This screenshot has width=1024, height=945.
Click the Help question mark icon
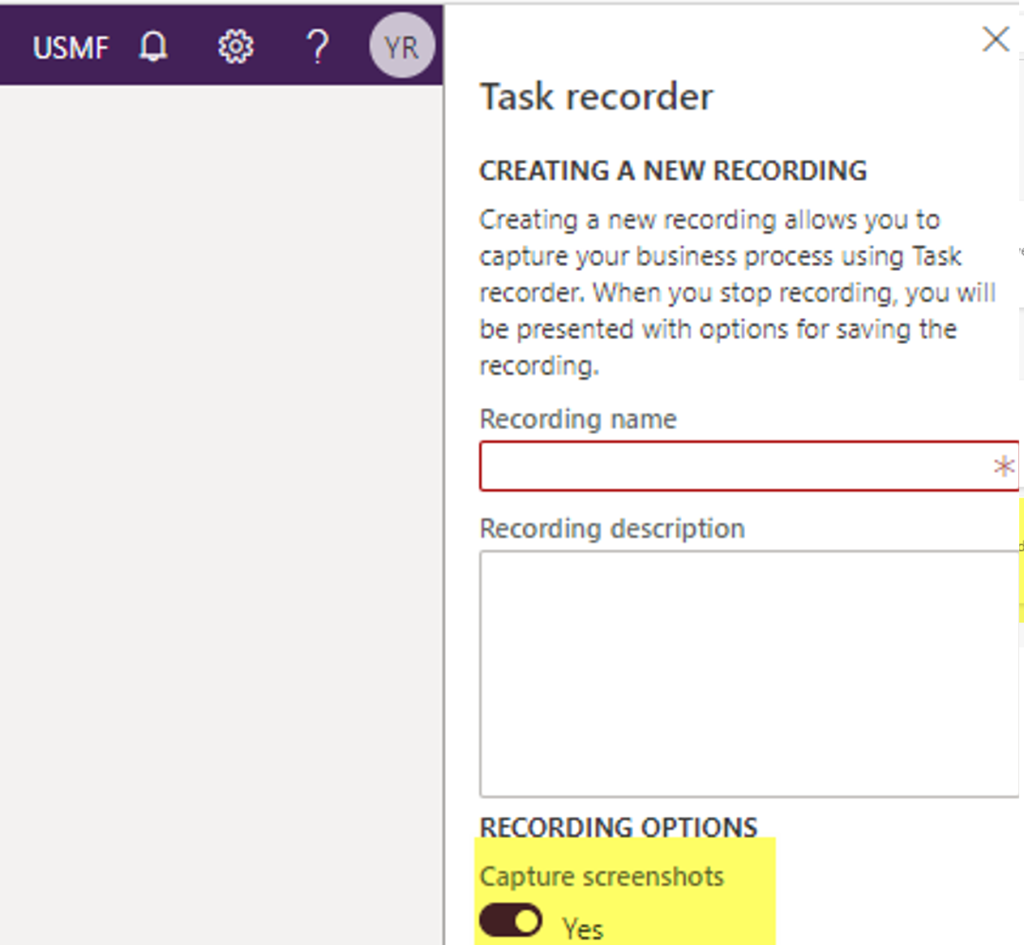click(x=317, y=46)
